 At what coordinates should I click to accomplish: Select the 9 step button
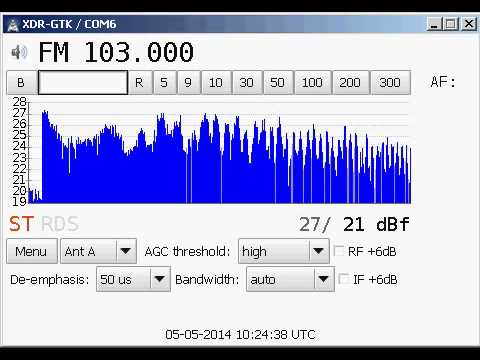coord(188,82)
